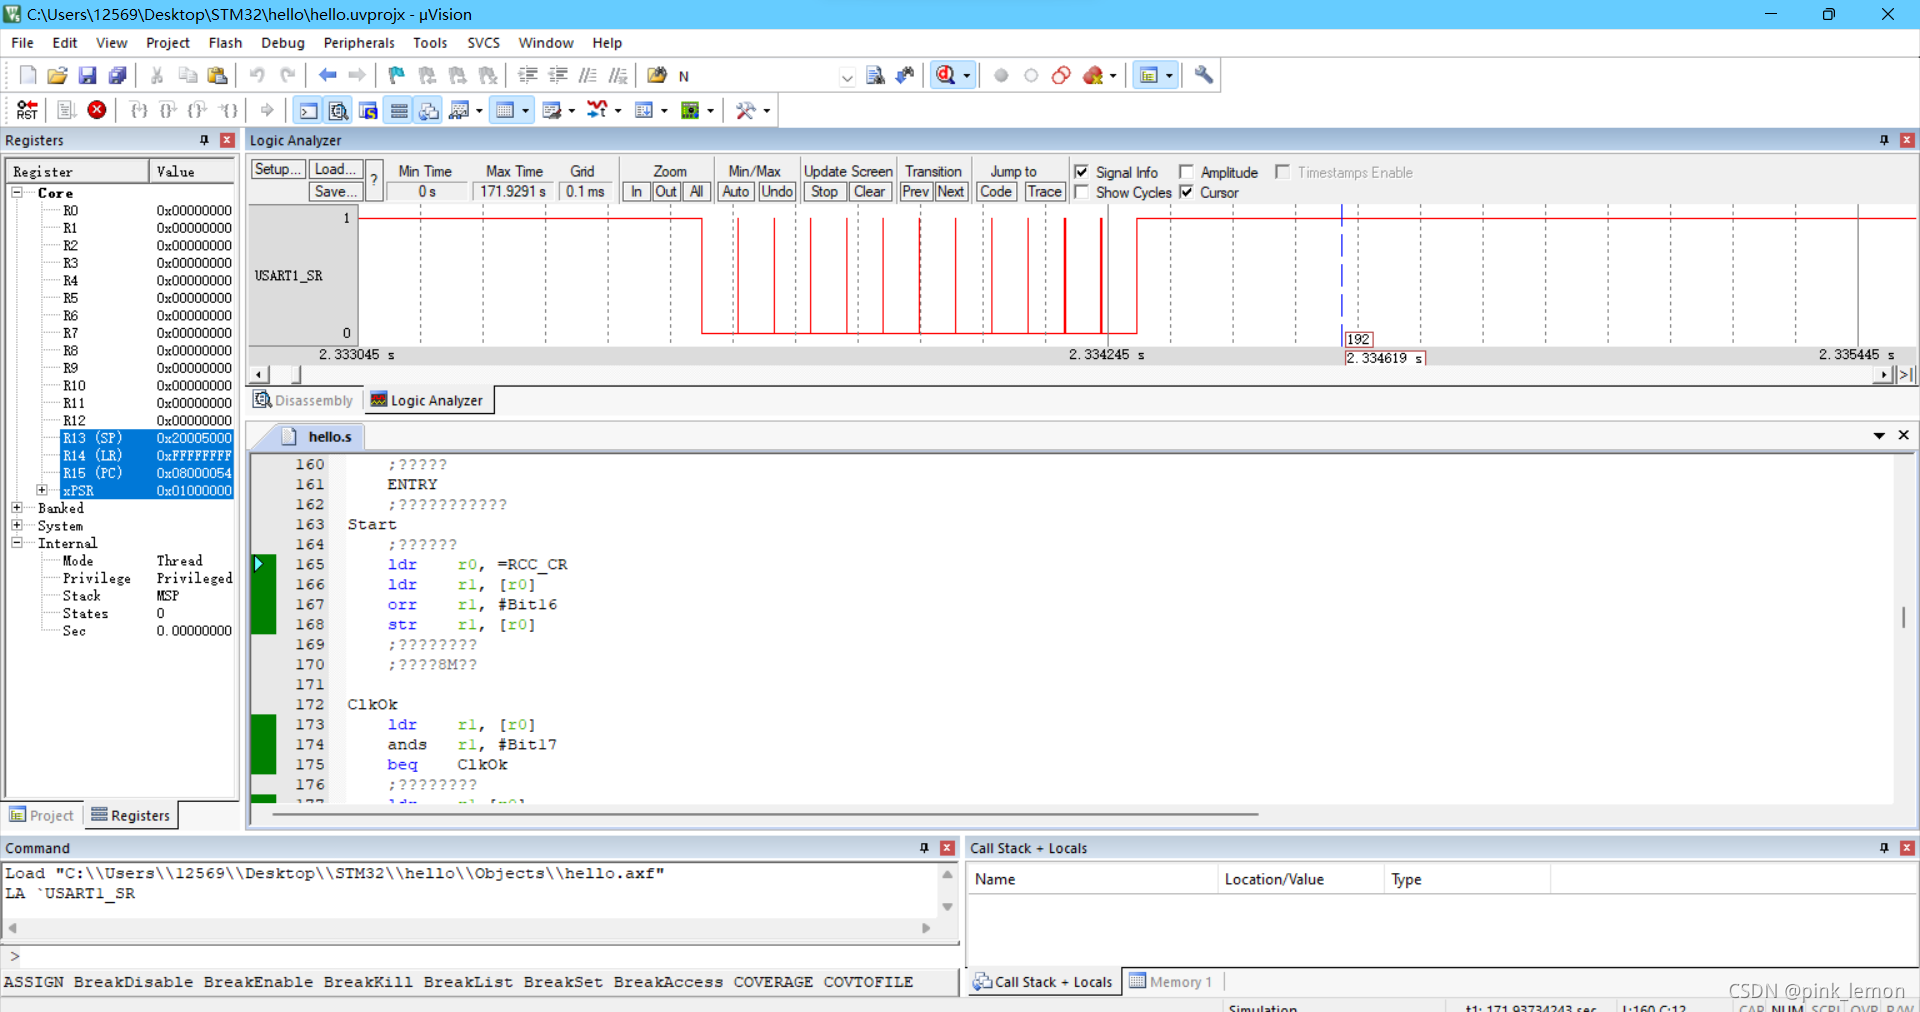Image resolution: width=1920 pixels, height=1012 pixels.
Task: Open the Peripherals menu
Action: 359,43
